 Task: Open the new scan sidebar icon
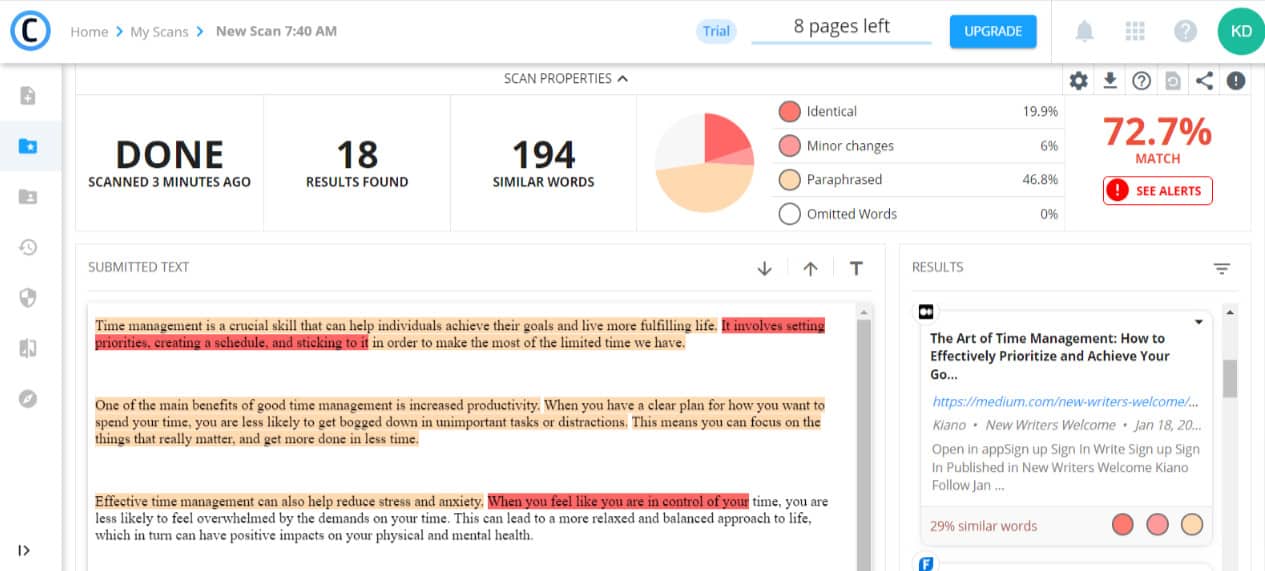coord(28,96)
